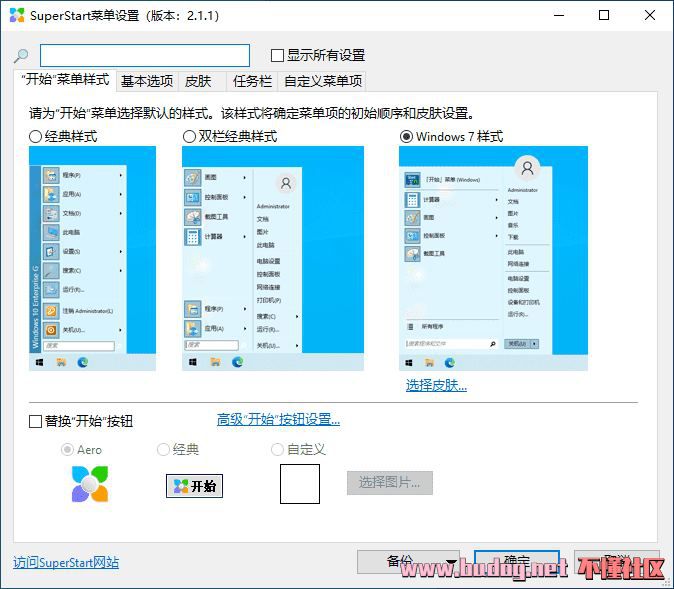
Task: Go to the 任务栏 tab
Action: [x=252, y=82]
